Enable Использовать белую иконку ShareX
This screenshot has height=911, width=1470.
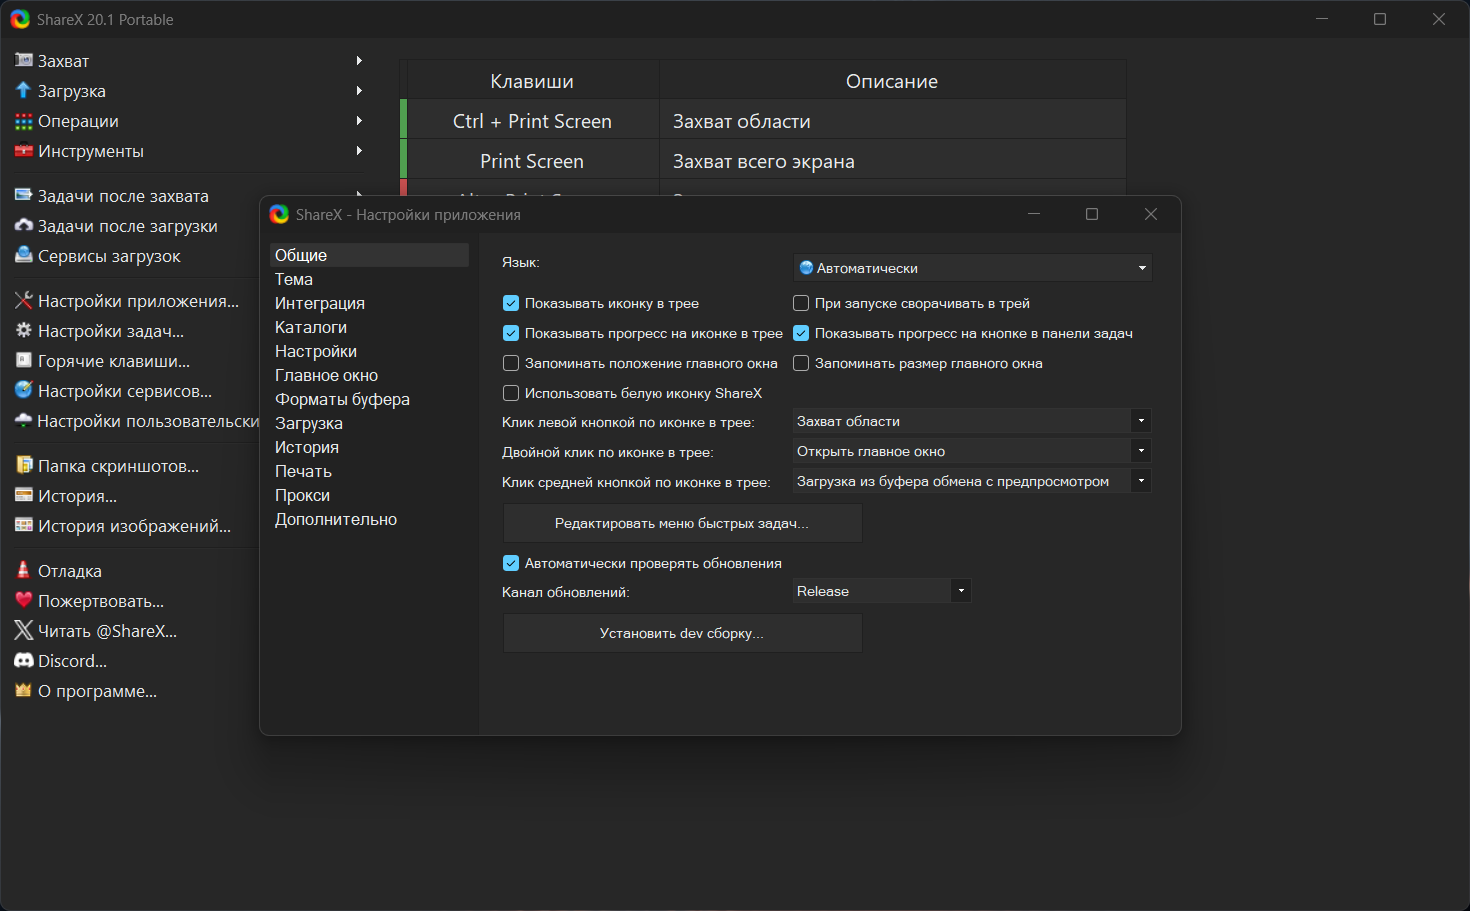point(511,393)
